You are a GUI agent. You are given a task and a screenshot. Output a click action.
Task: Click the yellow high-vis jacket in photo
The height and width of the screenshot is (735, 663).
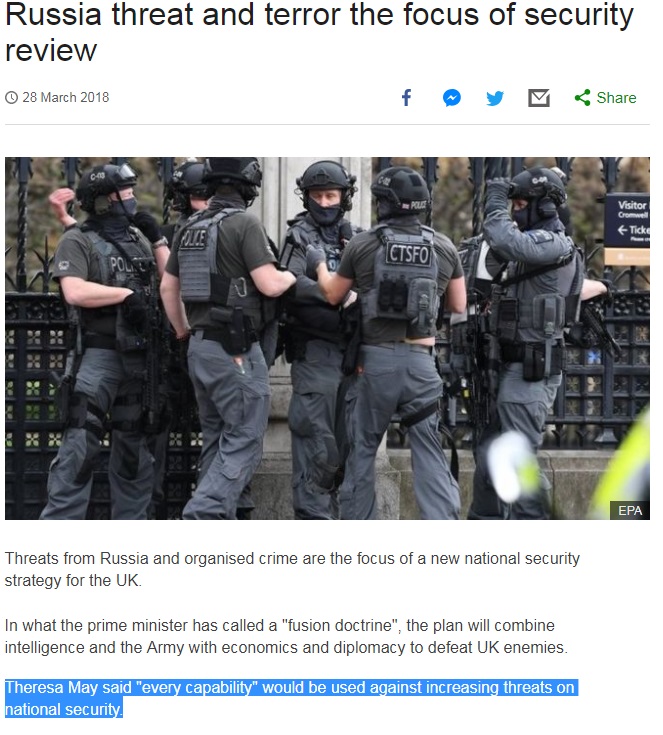pyautogui.click(x=624, y=469)
